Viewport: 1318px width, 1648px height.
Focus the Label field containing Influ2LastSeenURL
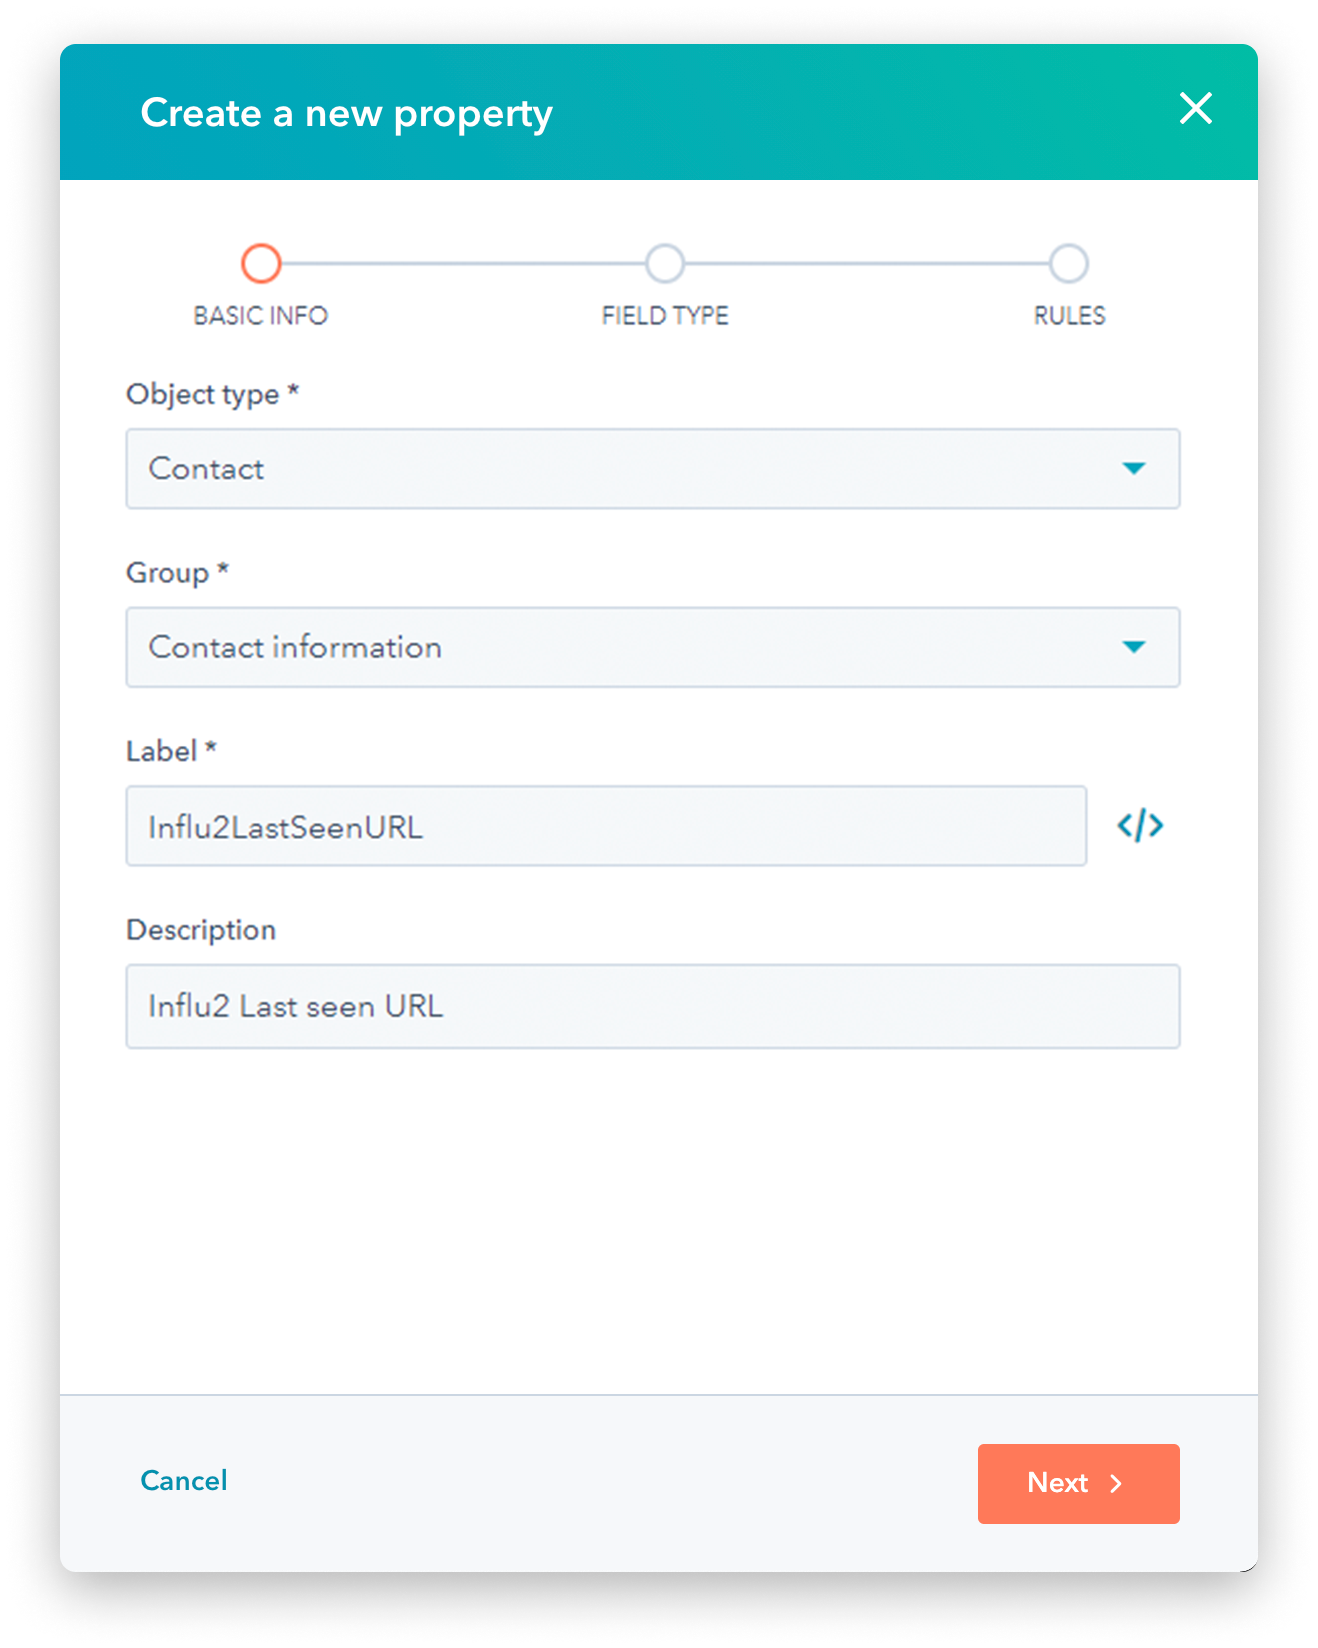(605, 826)
